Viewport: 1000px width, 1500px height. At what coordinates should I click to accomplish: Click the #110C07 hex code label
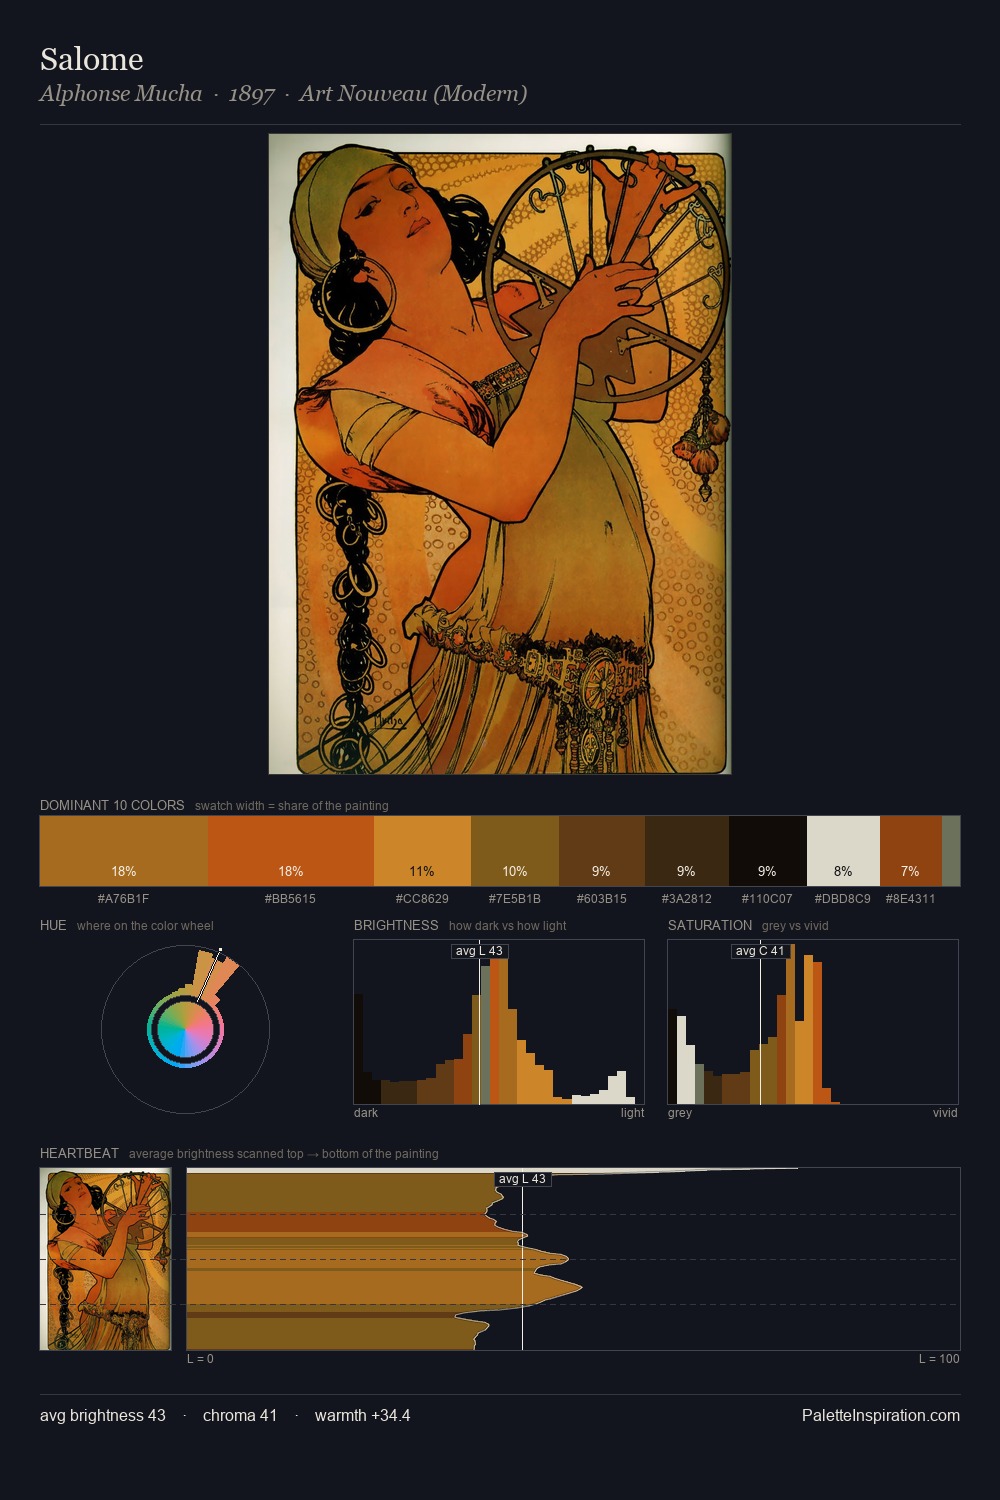(767, 899)
